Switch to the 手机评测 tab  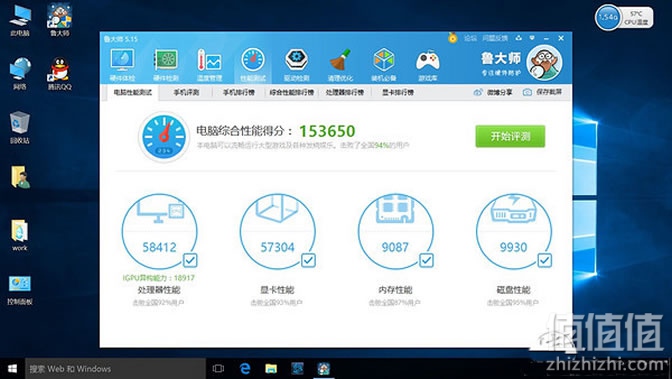[x=186, y=92]
